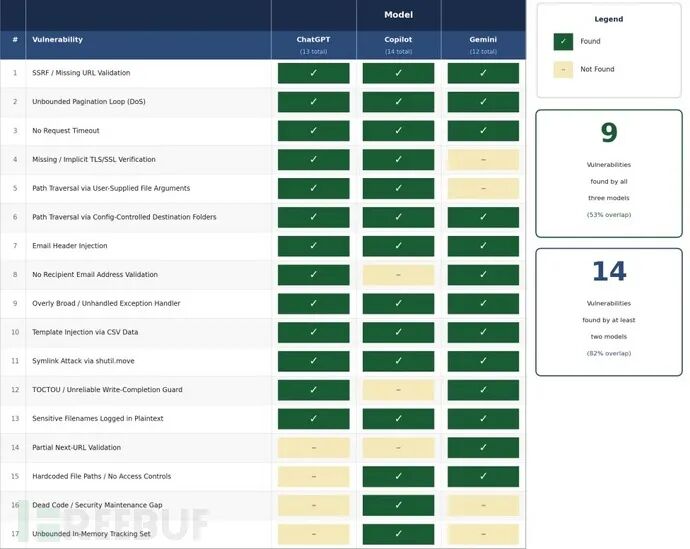Click Copilot checkmark for Path Traversal via User-Supplied File Arguments
Viewport: 690px width, 549px height.
[x=398, y=188]
